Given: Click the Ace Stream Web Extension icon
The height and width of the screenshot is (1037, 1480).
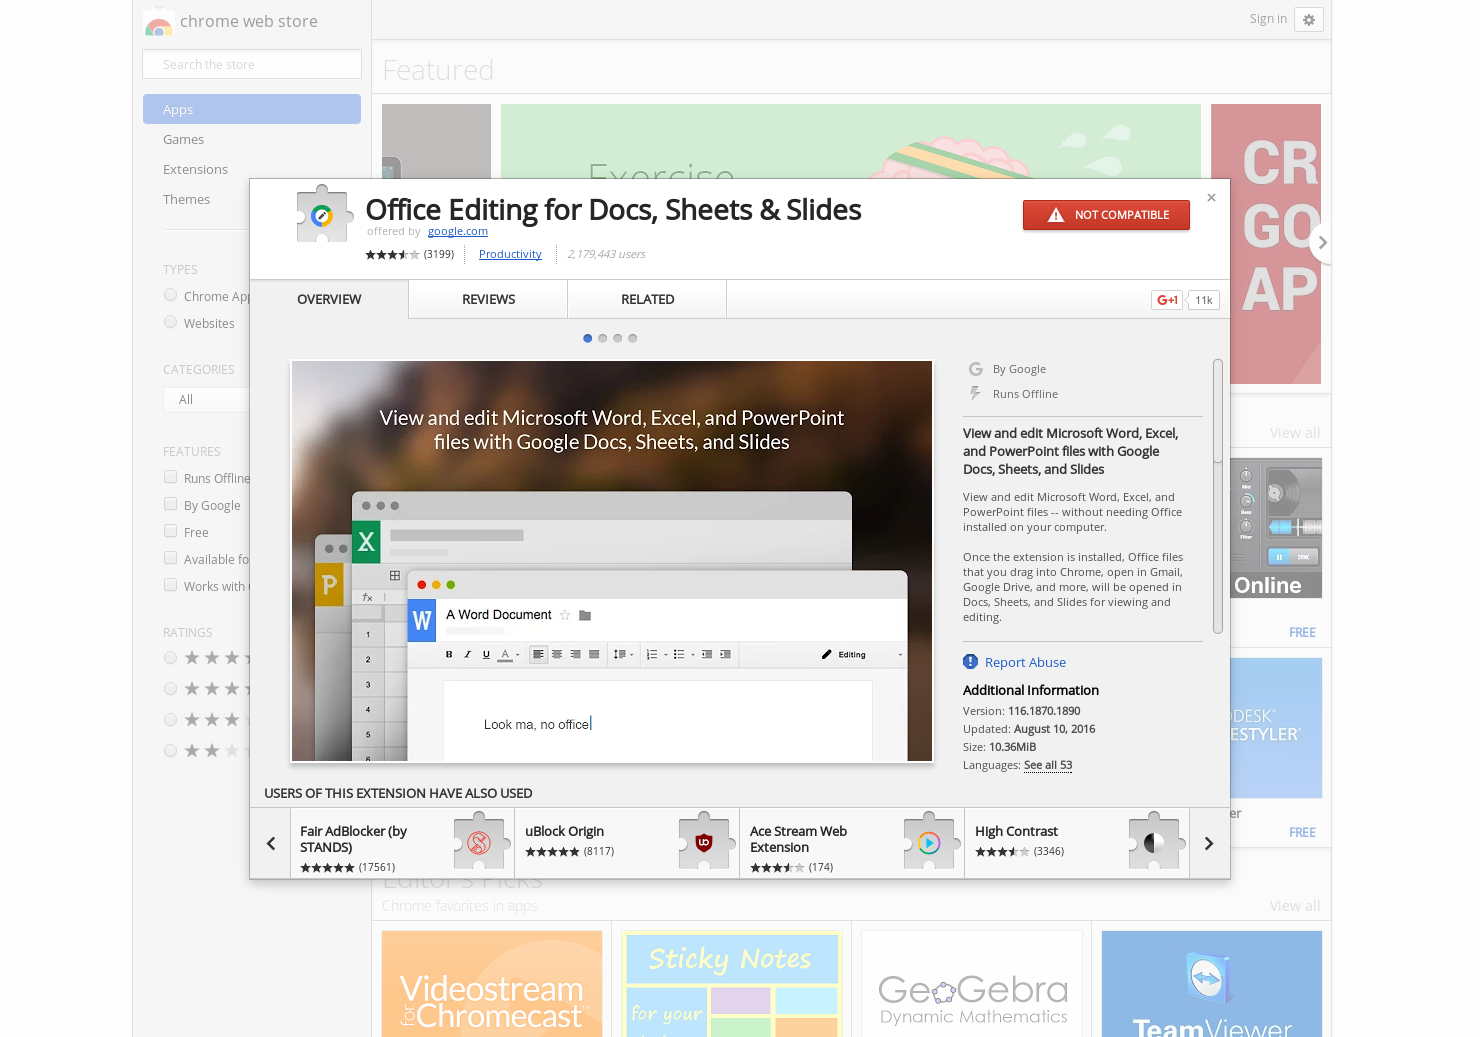Looking at the screenshot, I should (x=929, y=842).
